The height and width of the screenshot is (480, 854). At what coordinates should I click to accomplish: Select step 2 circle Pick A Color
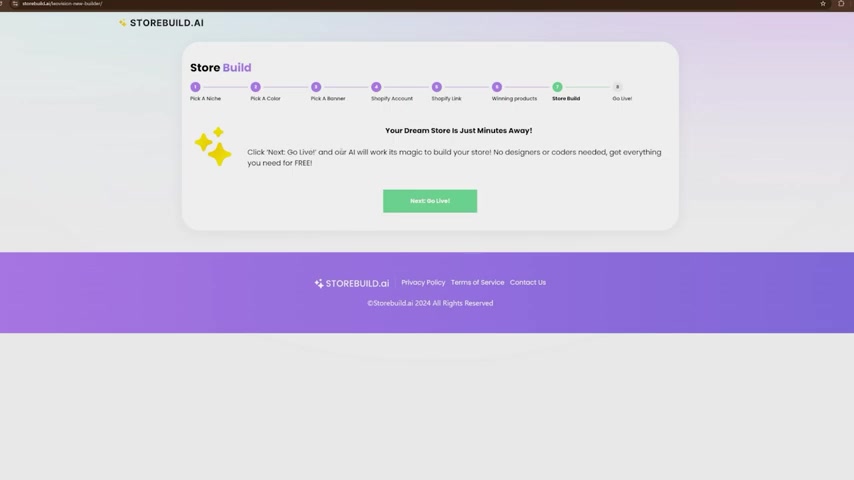point(255,87)
